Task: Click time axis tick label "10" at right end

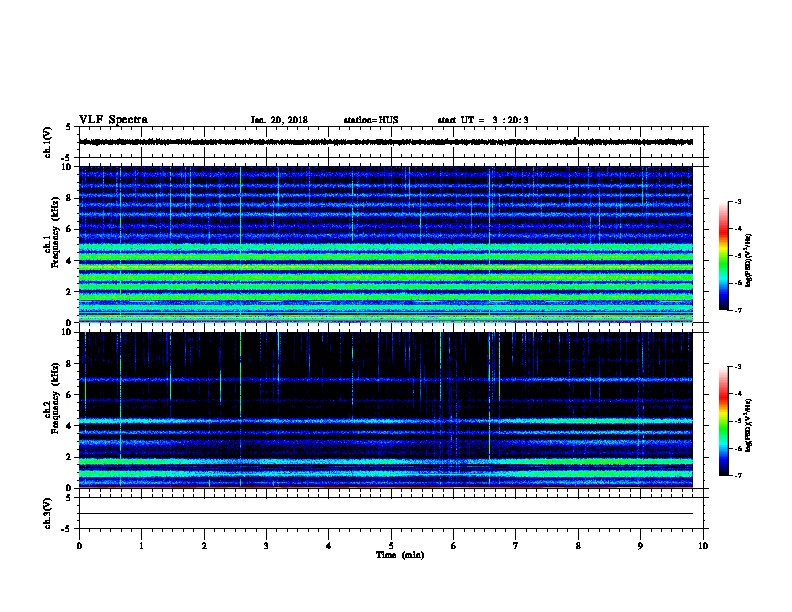Action: (703, 546)
